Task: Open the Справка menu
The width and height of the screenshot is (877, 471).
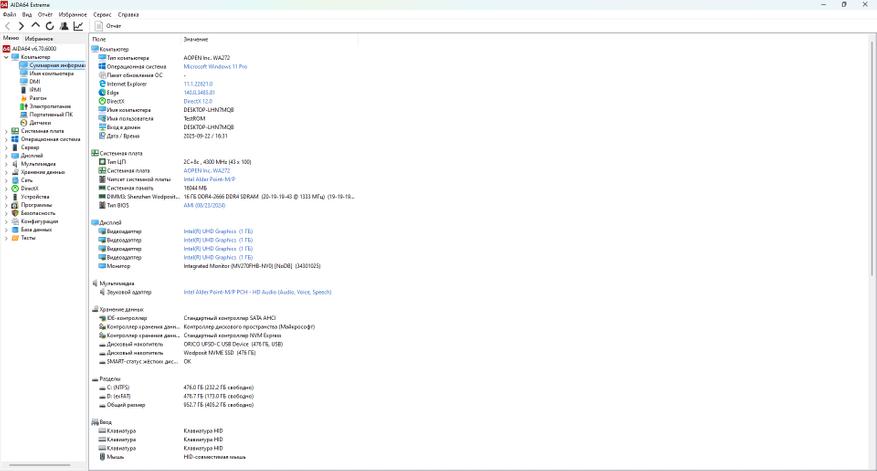Action: [x=128, y=15]
